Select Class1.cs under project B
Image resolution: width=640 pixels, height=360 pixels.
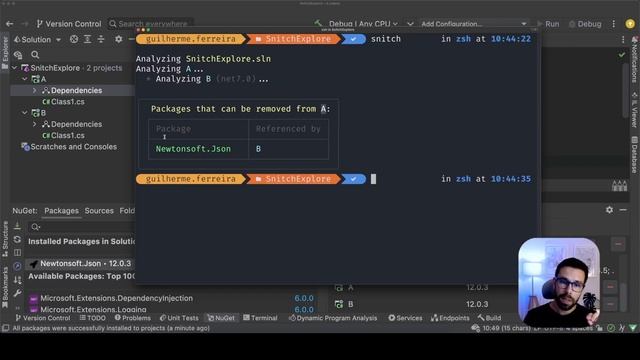click(x=63, y=136)
